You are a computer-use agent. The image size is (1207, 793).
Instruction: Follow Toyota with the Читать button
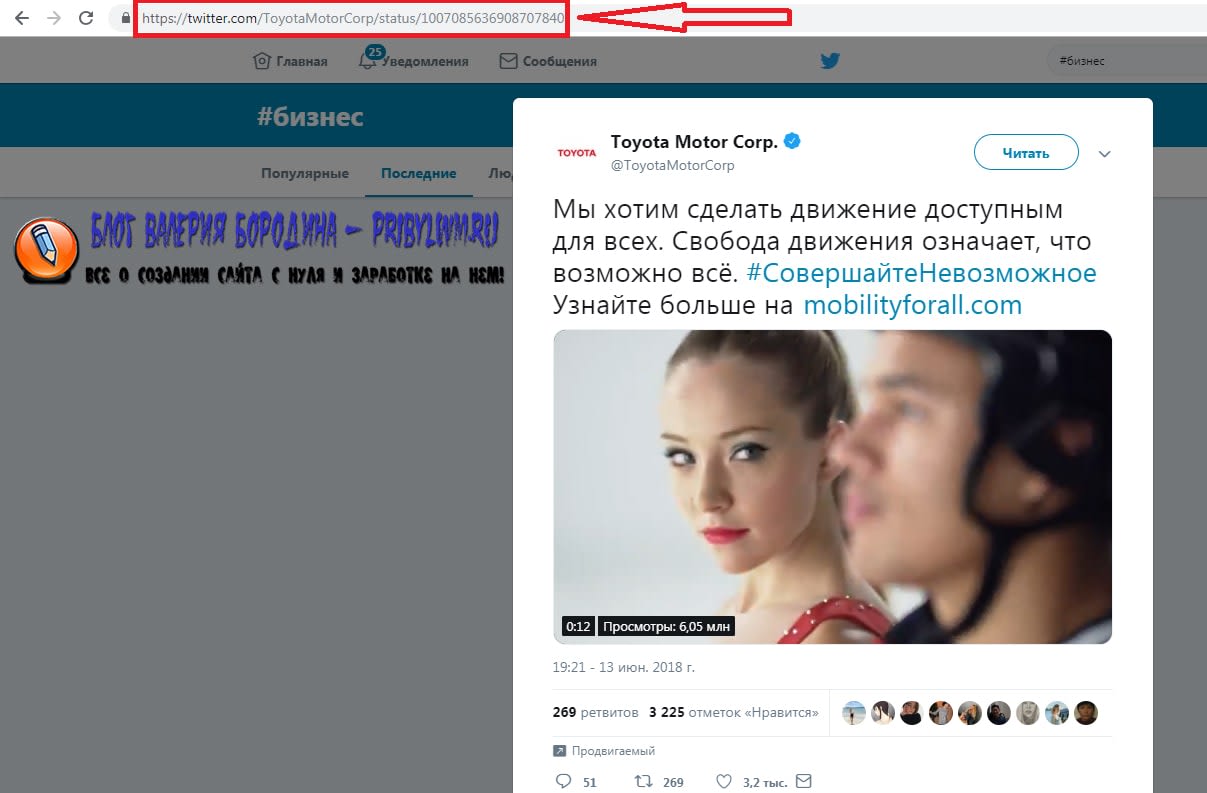[1026, 153]
